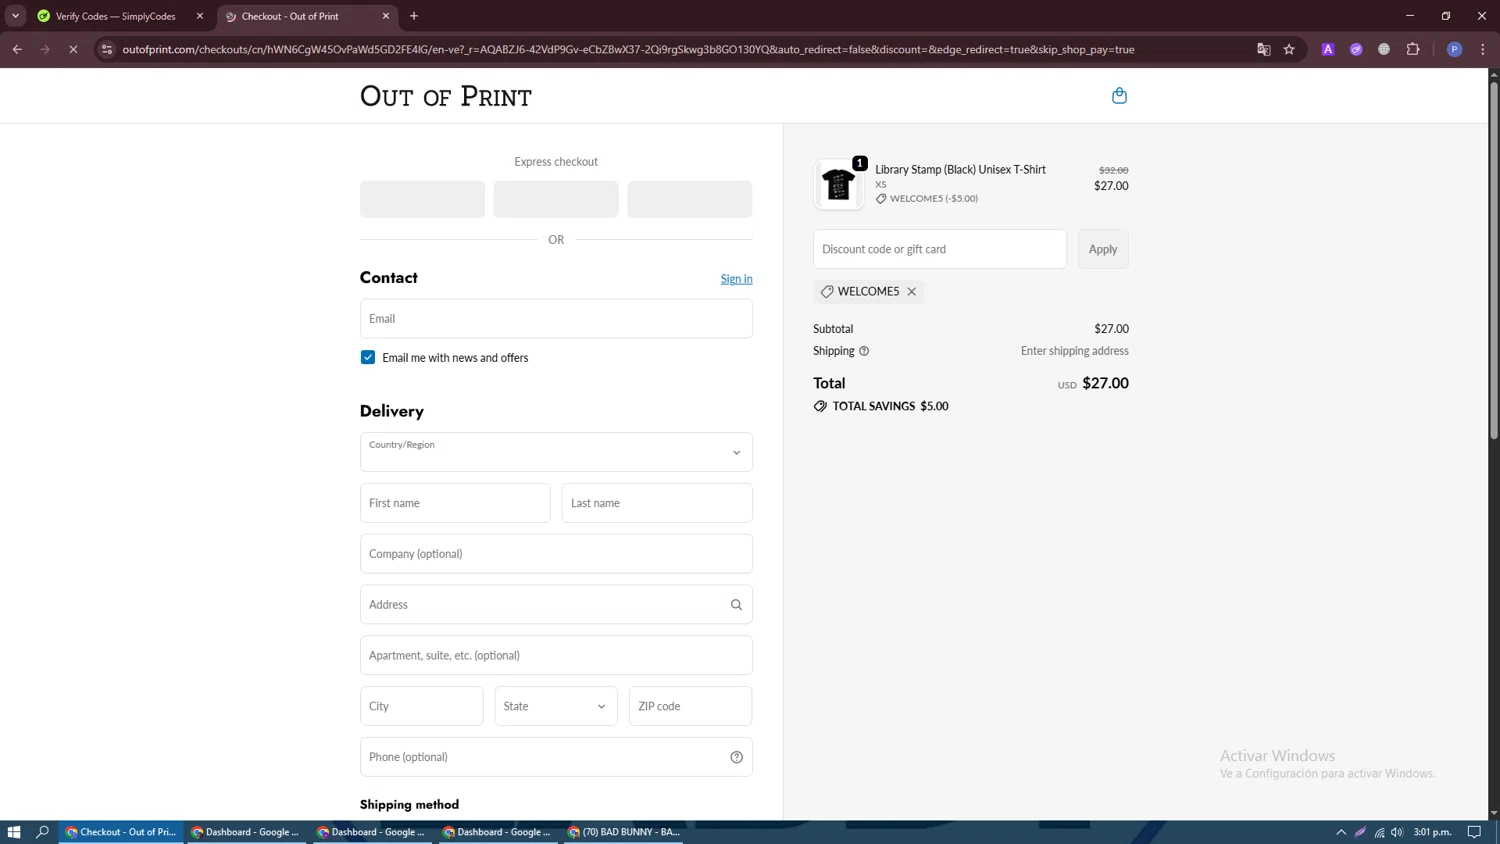Close the Checkout - Out of Print tab
1500x844 pixels.
click(386, 16)
